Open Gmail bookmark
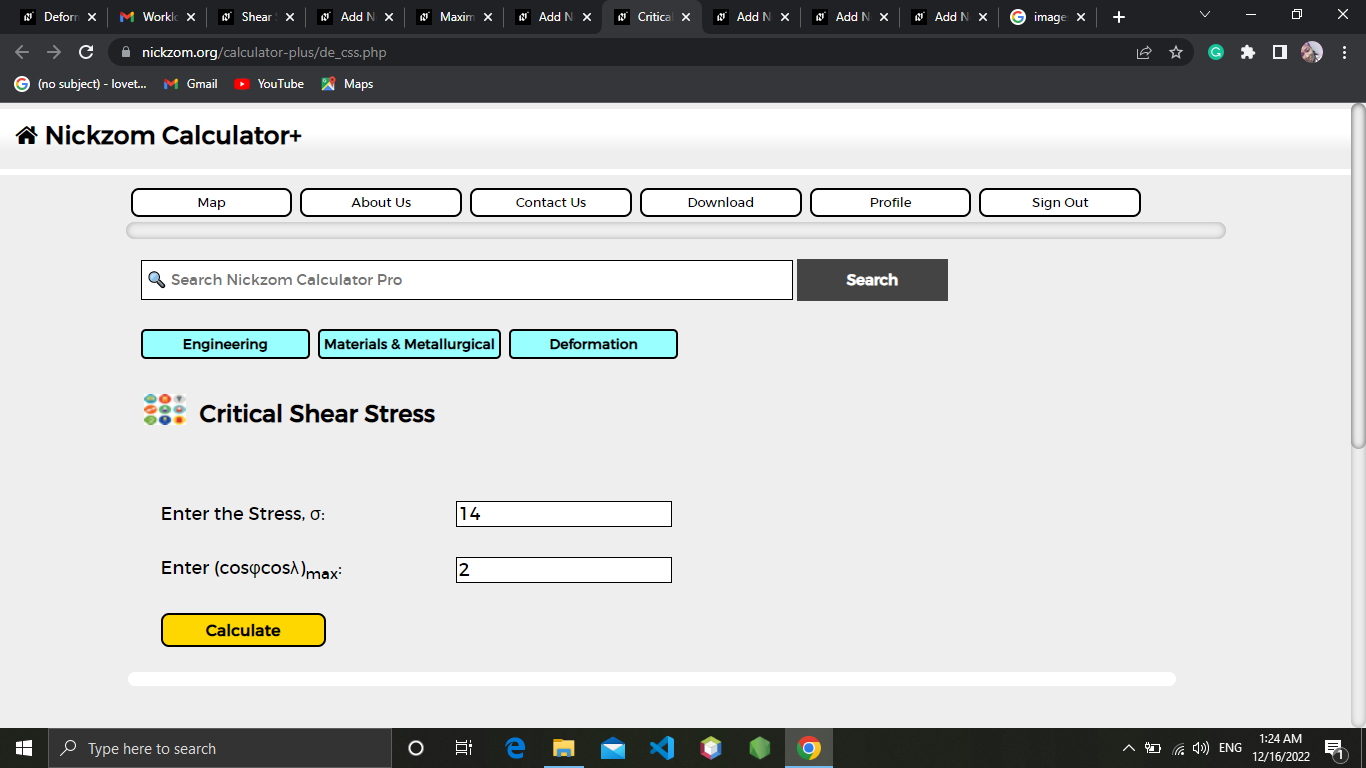This screenshot has width=1366, height=768. coord(191,84)
